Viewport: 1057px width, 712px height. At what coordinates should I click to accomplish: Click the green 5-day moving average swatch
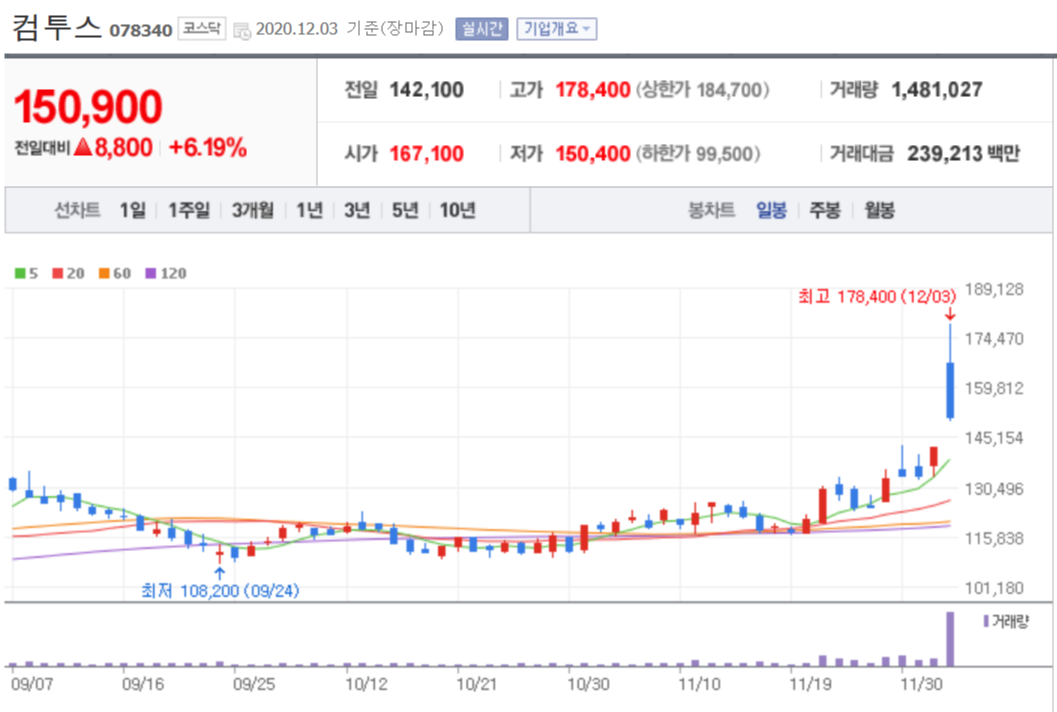(x=20, y=273)
